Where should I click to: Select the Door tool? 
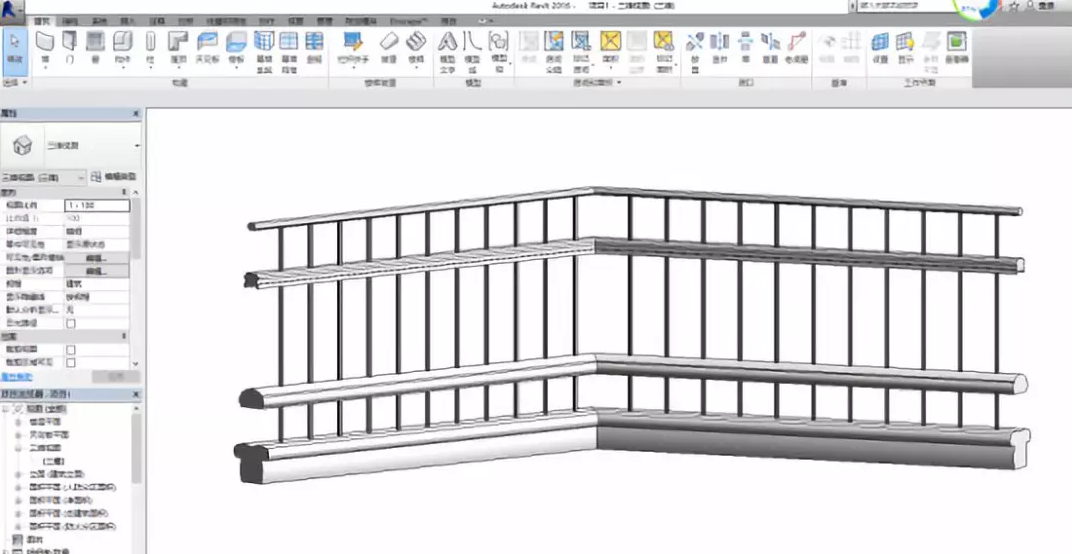[x=70, y=48]
